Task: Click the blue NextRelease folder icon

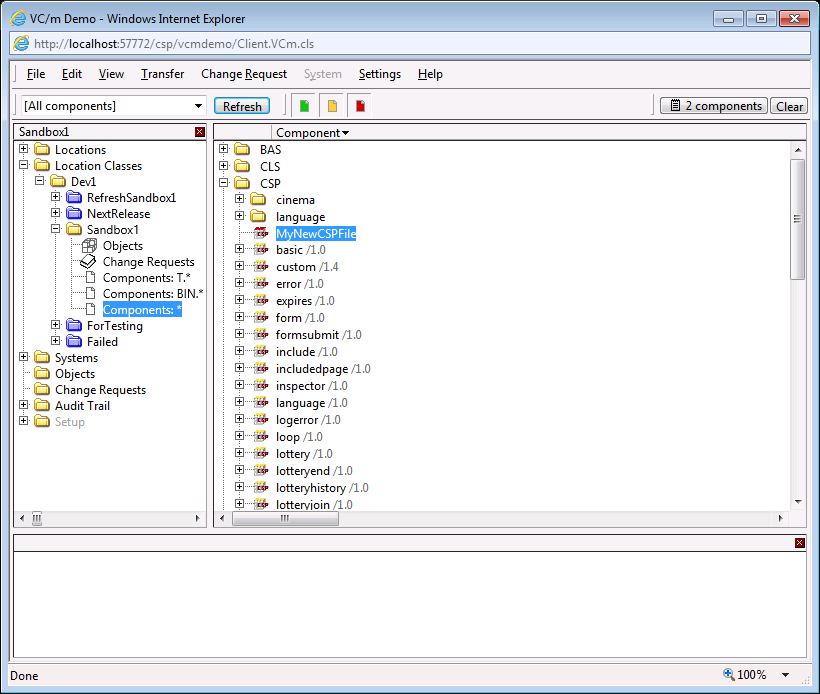Action: pos(74,214)
